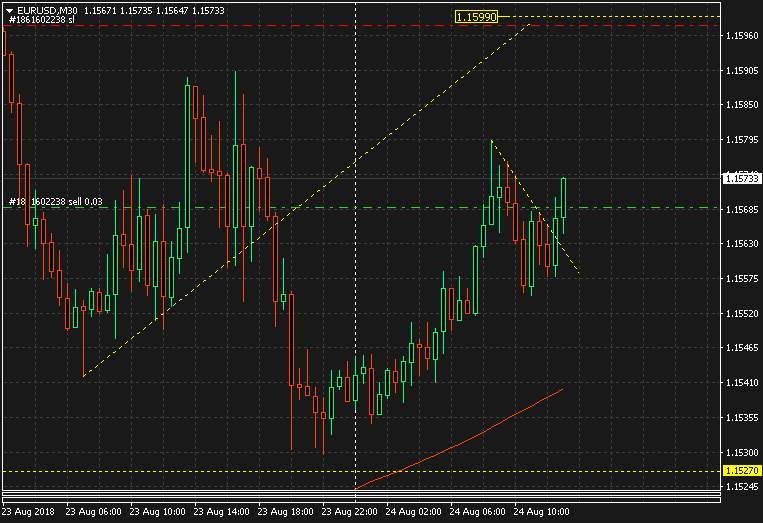Click the 1.15960 price scale label

pyautogui.click(x=740, y=36)
